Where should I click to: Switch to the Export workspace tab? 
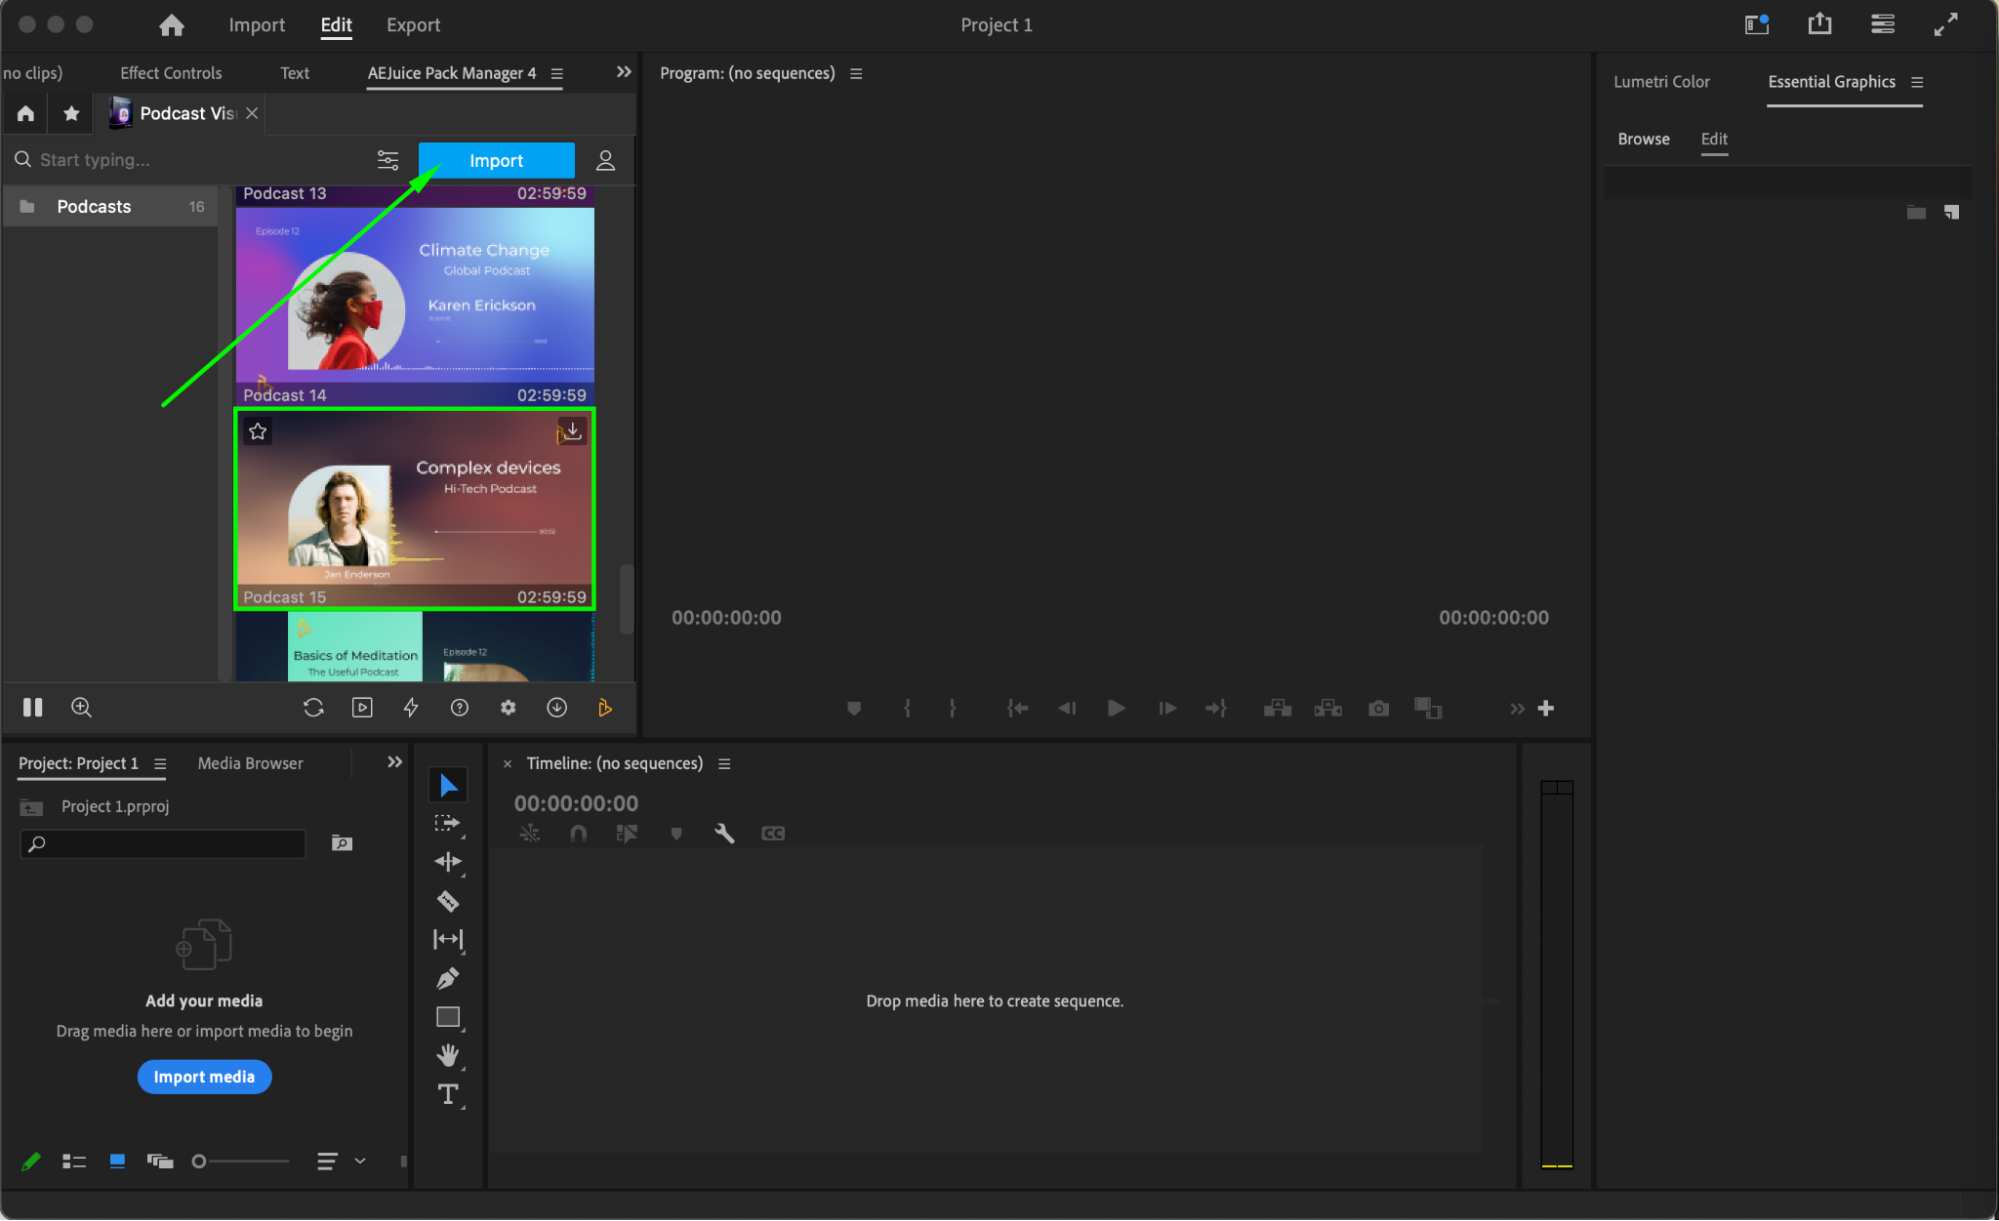coord(412,25)
